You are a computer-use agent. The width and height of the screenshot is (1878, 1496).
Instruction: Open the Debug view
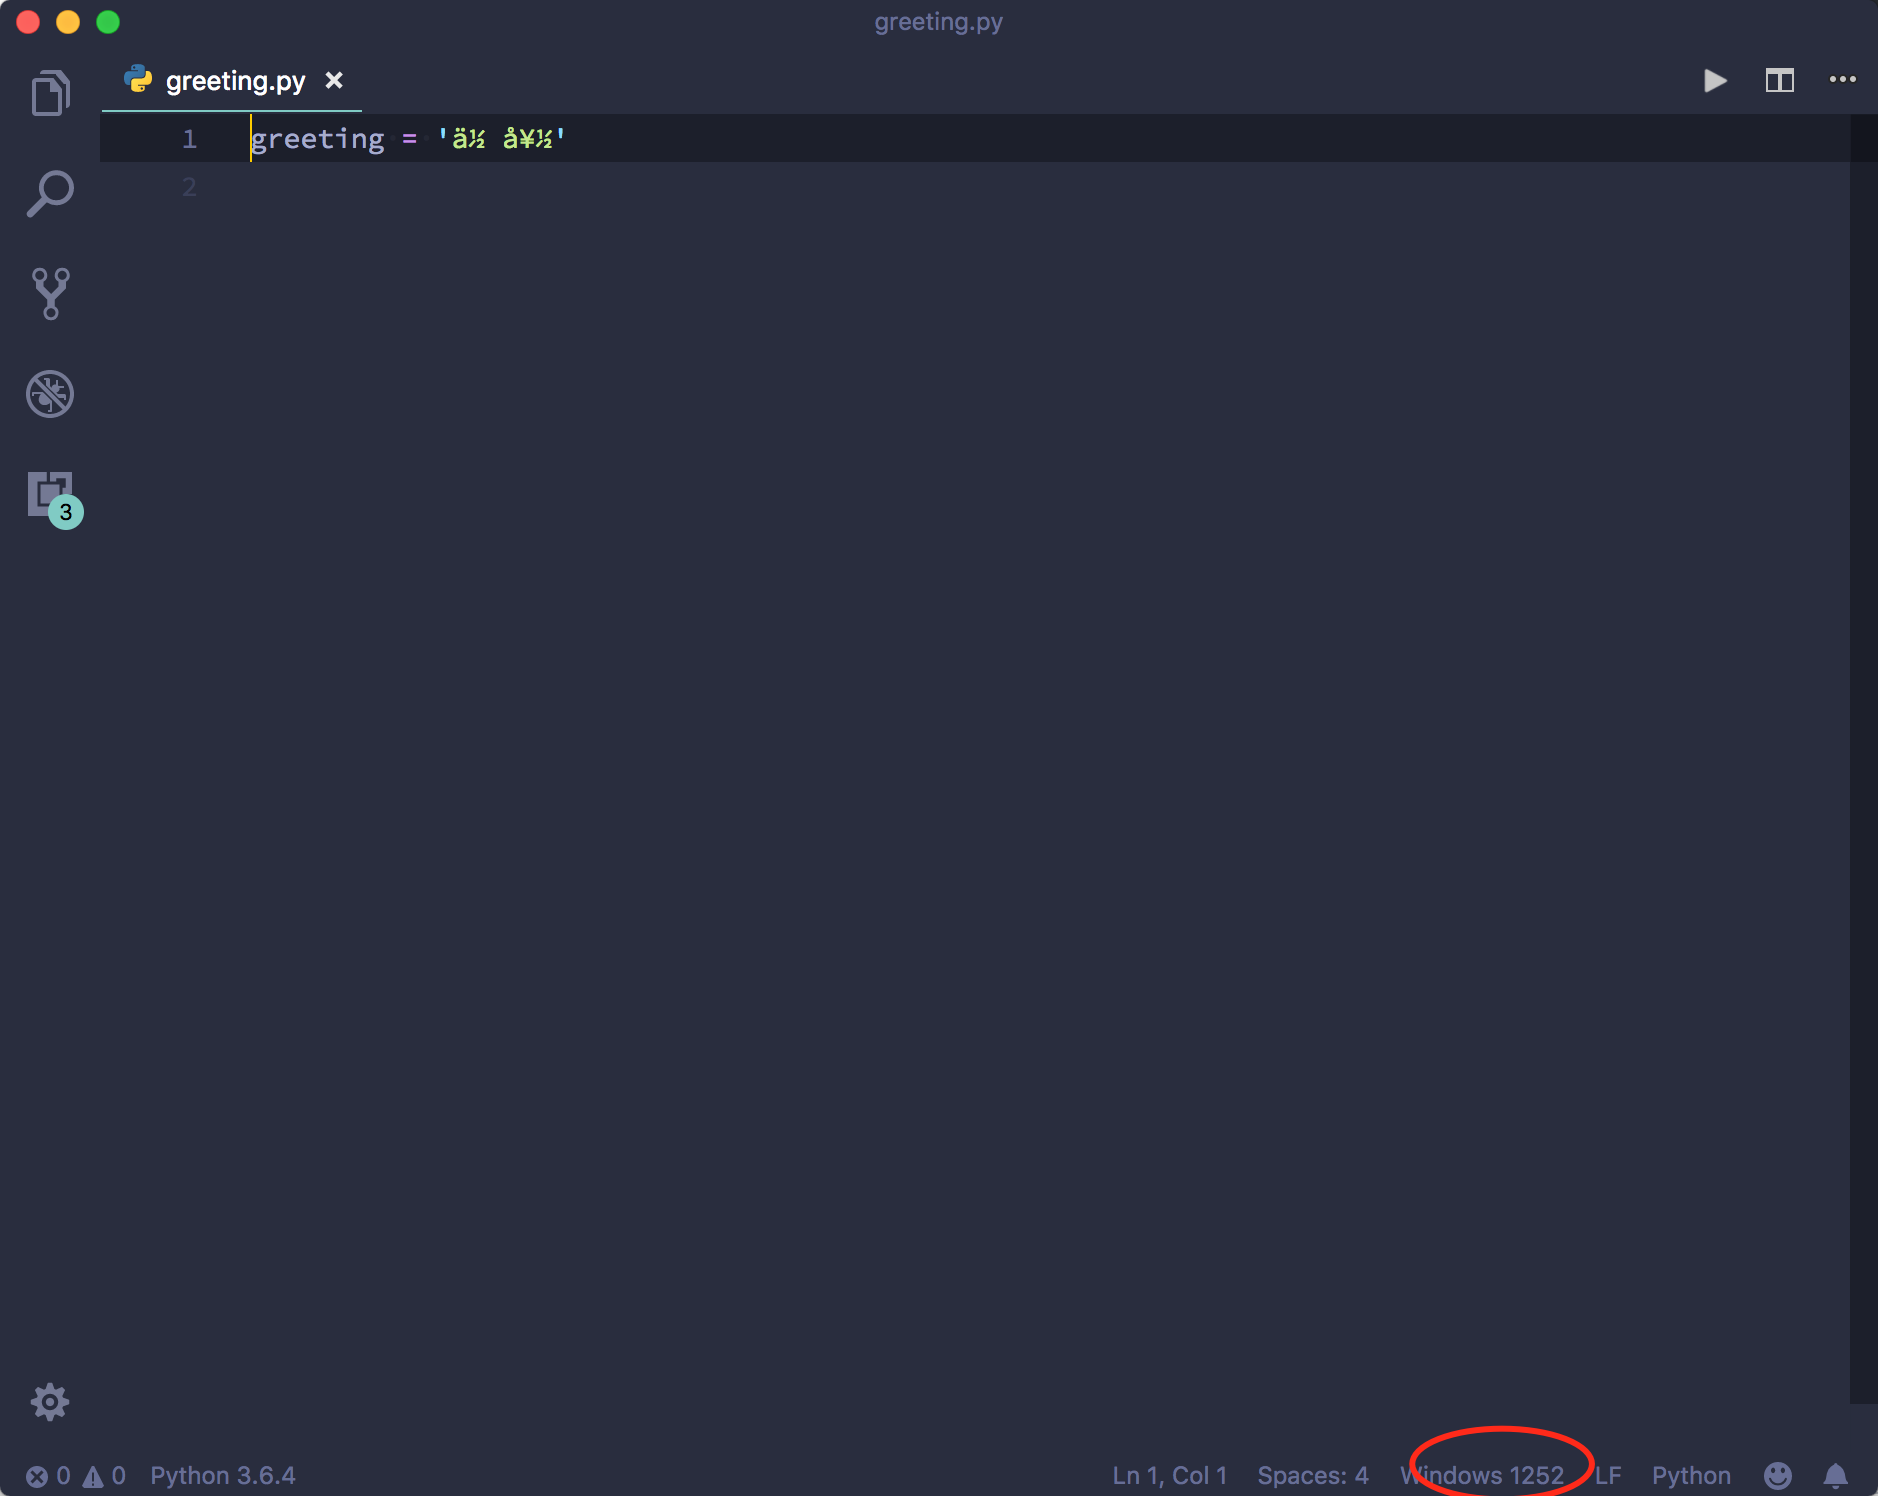pos(49,393)
